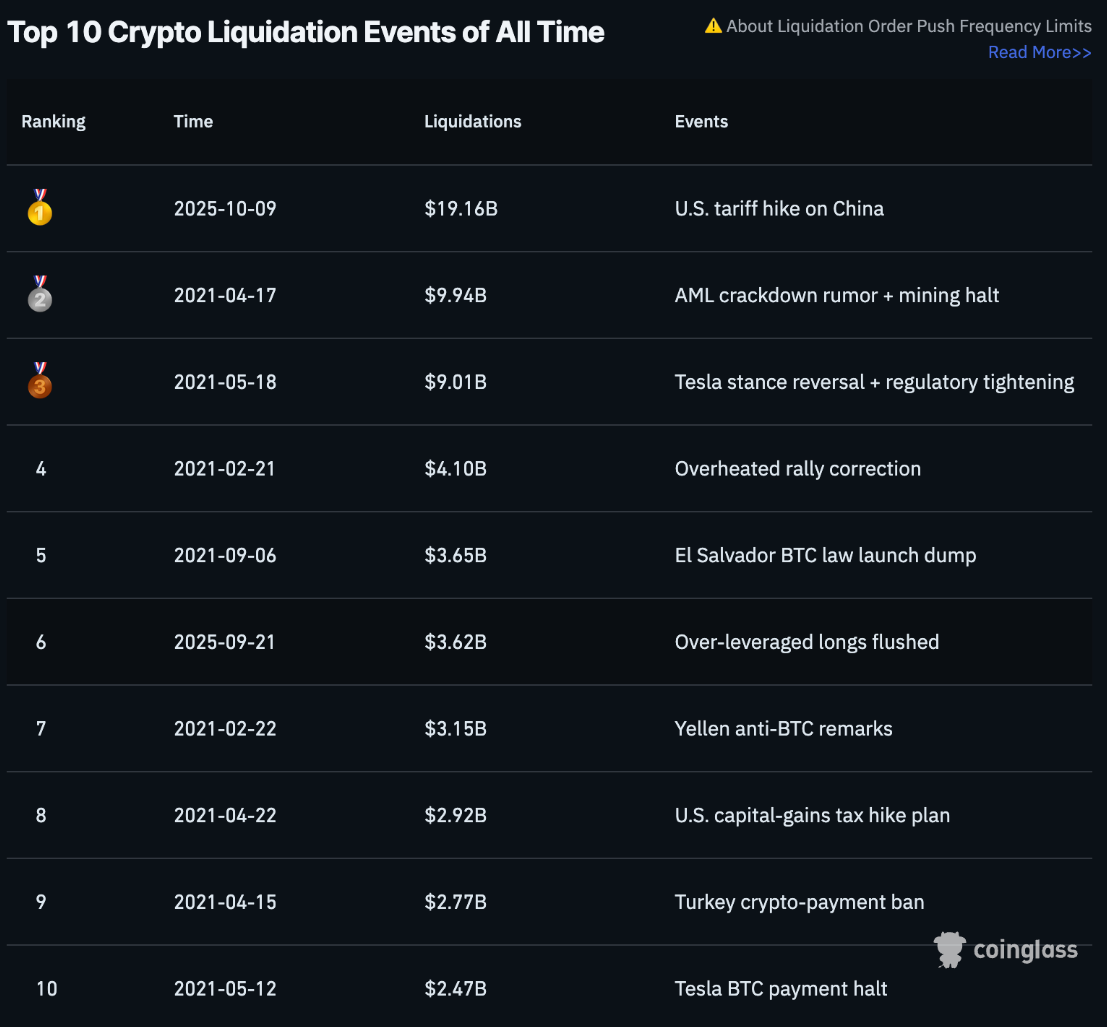Select the Tesla stance reversal event row
The image size is (1108, 1028).
(x=874, y=382)
